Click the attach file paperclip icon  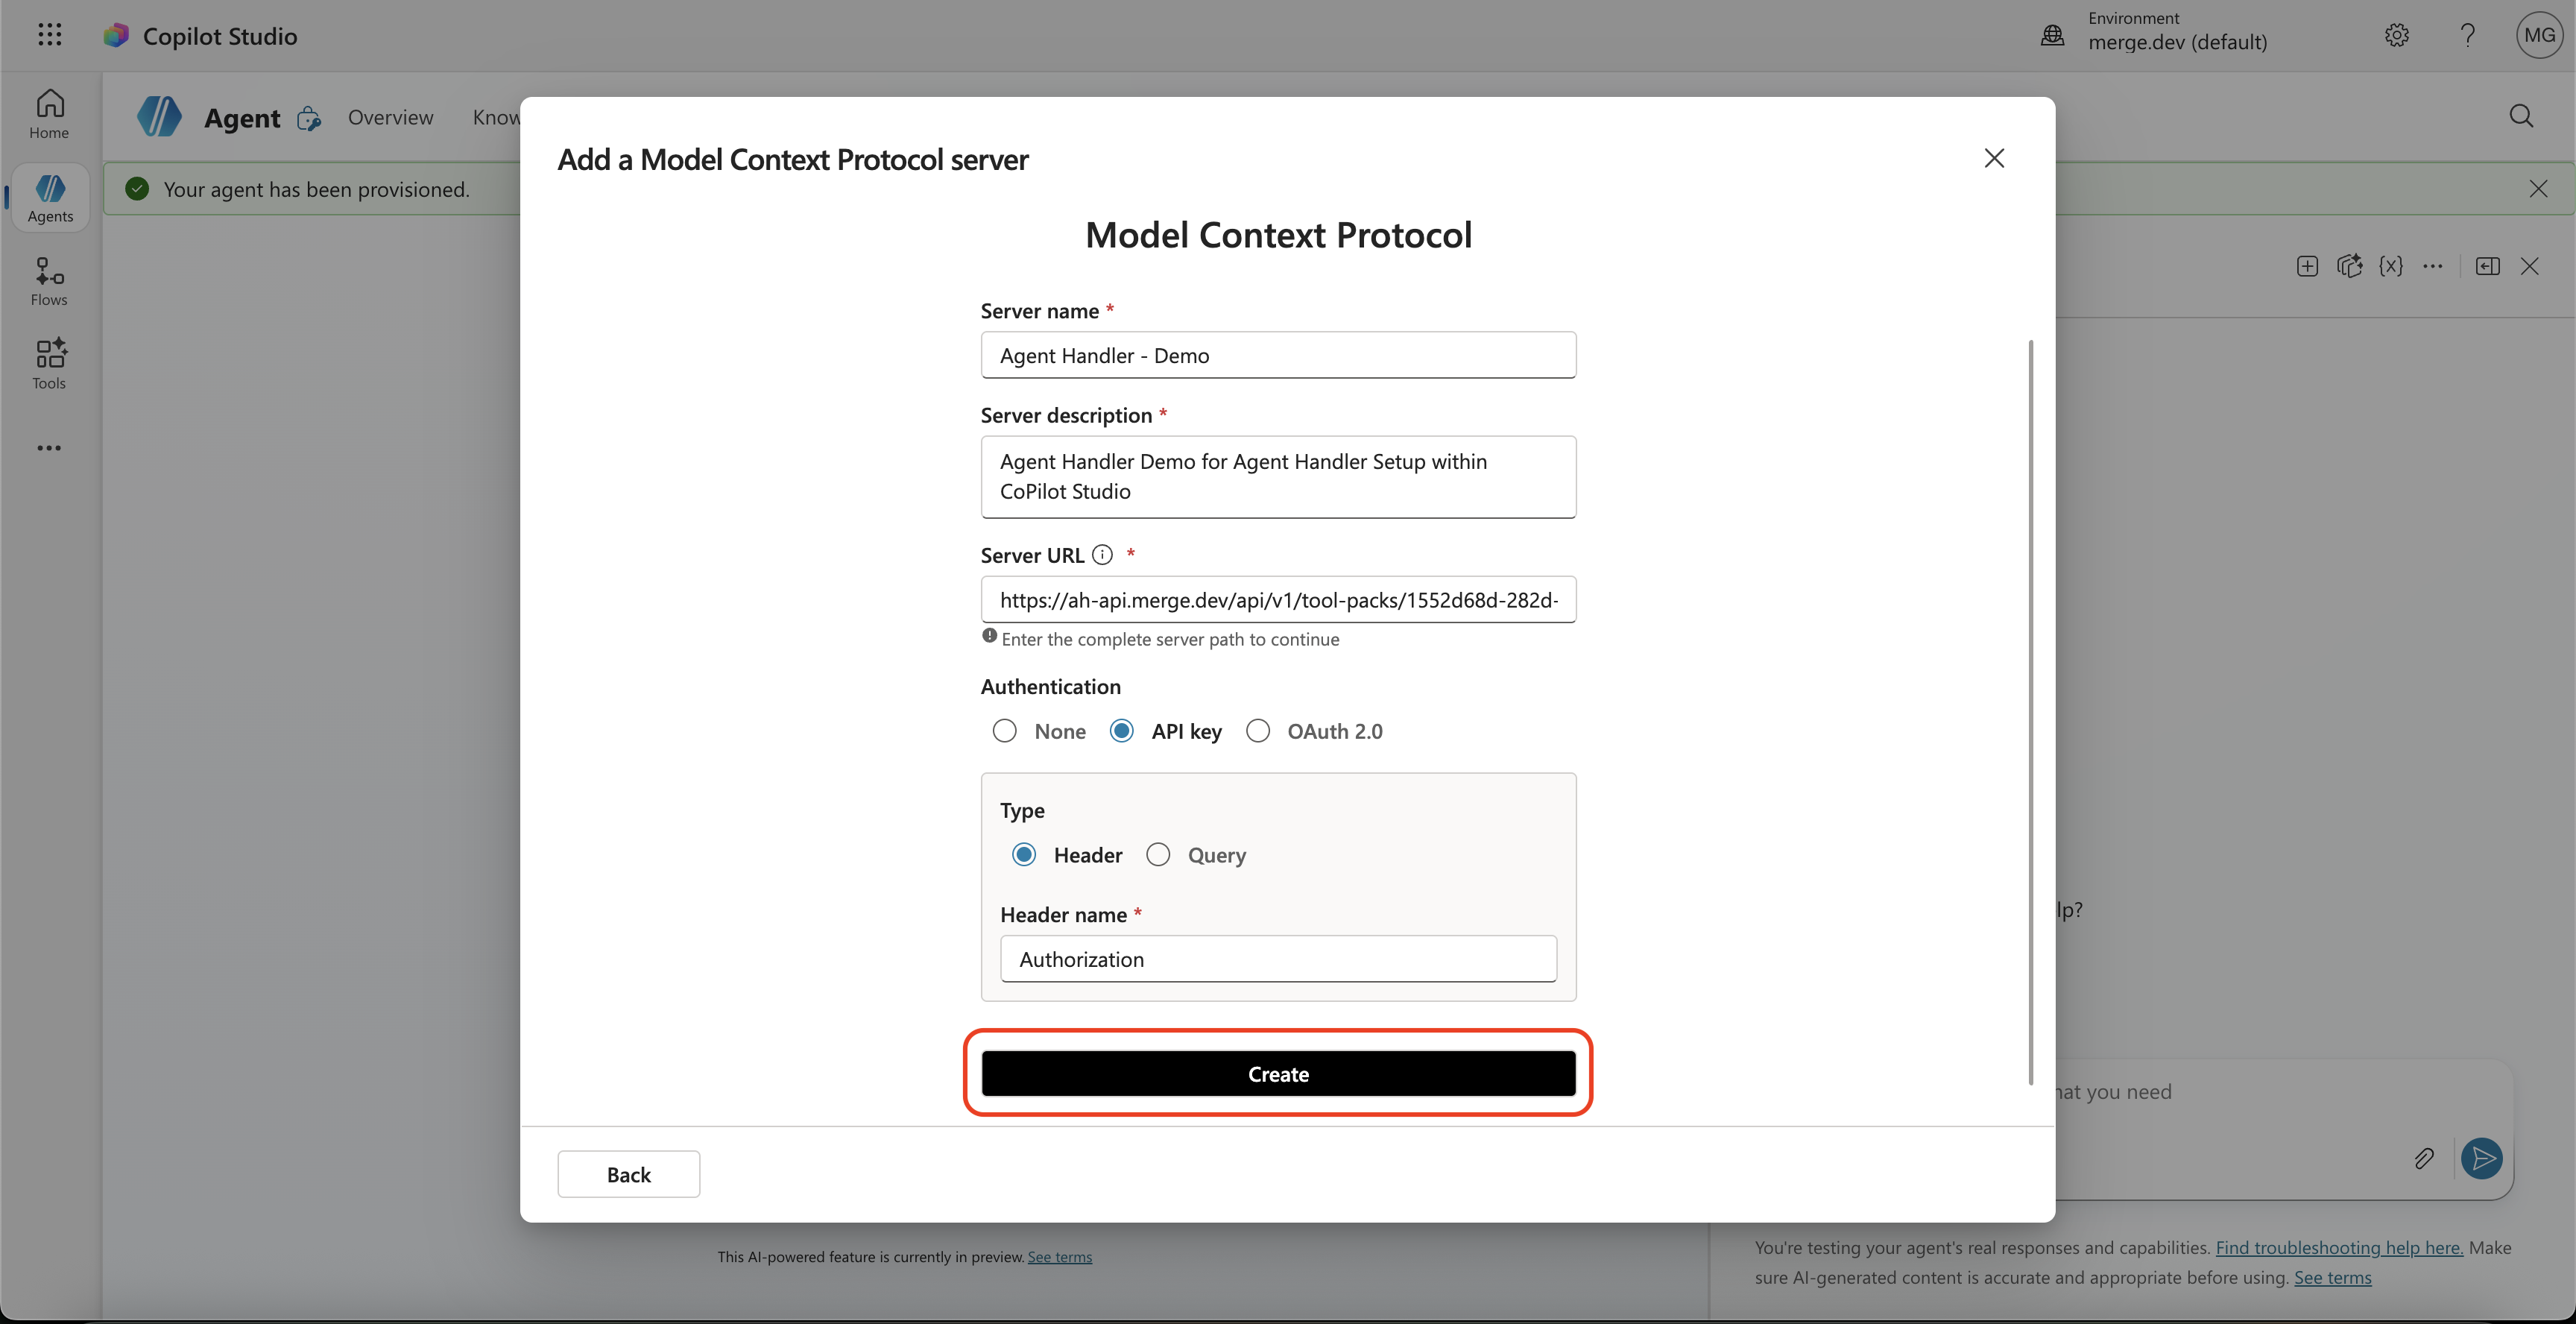click(x=2423, y=1158)
